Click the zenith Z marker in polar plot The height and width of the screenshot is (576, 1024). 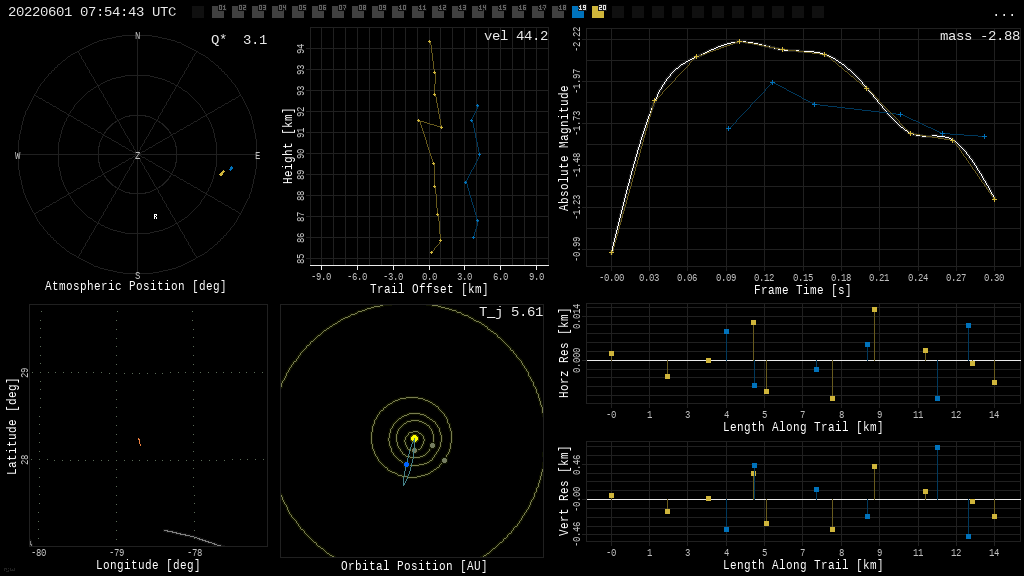(x=138, y=156)
